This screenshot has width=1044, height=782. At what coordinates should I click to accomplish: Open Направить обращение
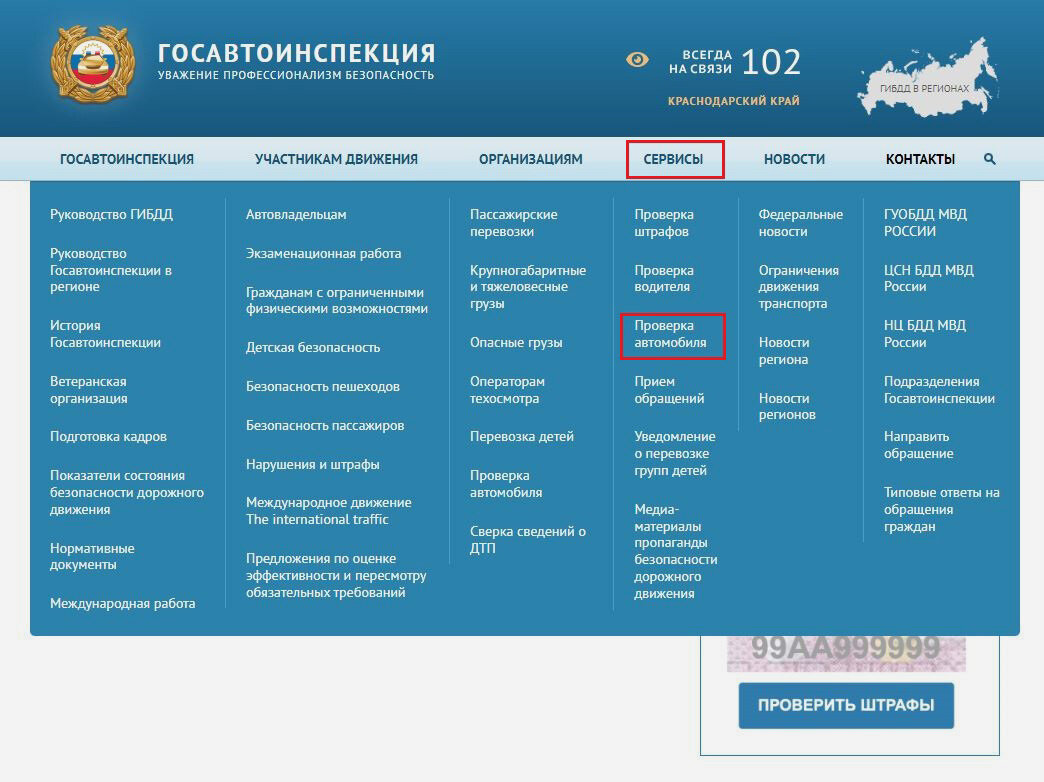point(919,445)
